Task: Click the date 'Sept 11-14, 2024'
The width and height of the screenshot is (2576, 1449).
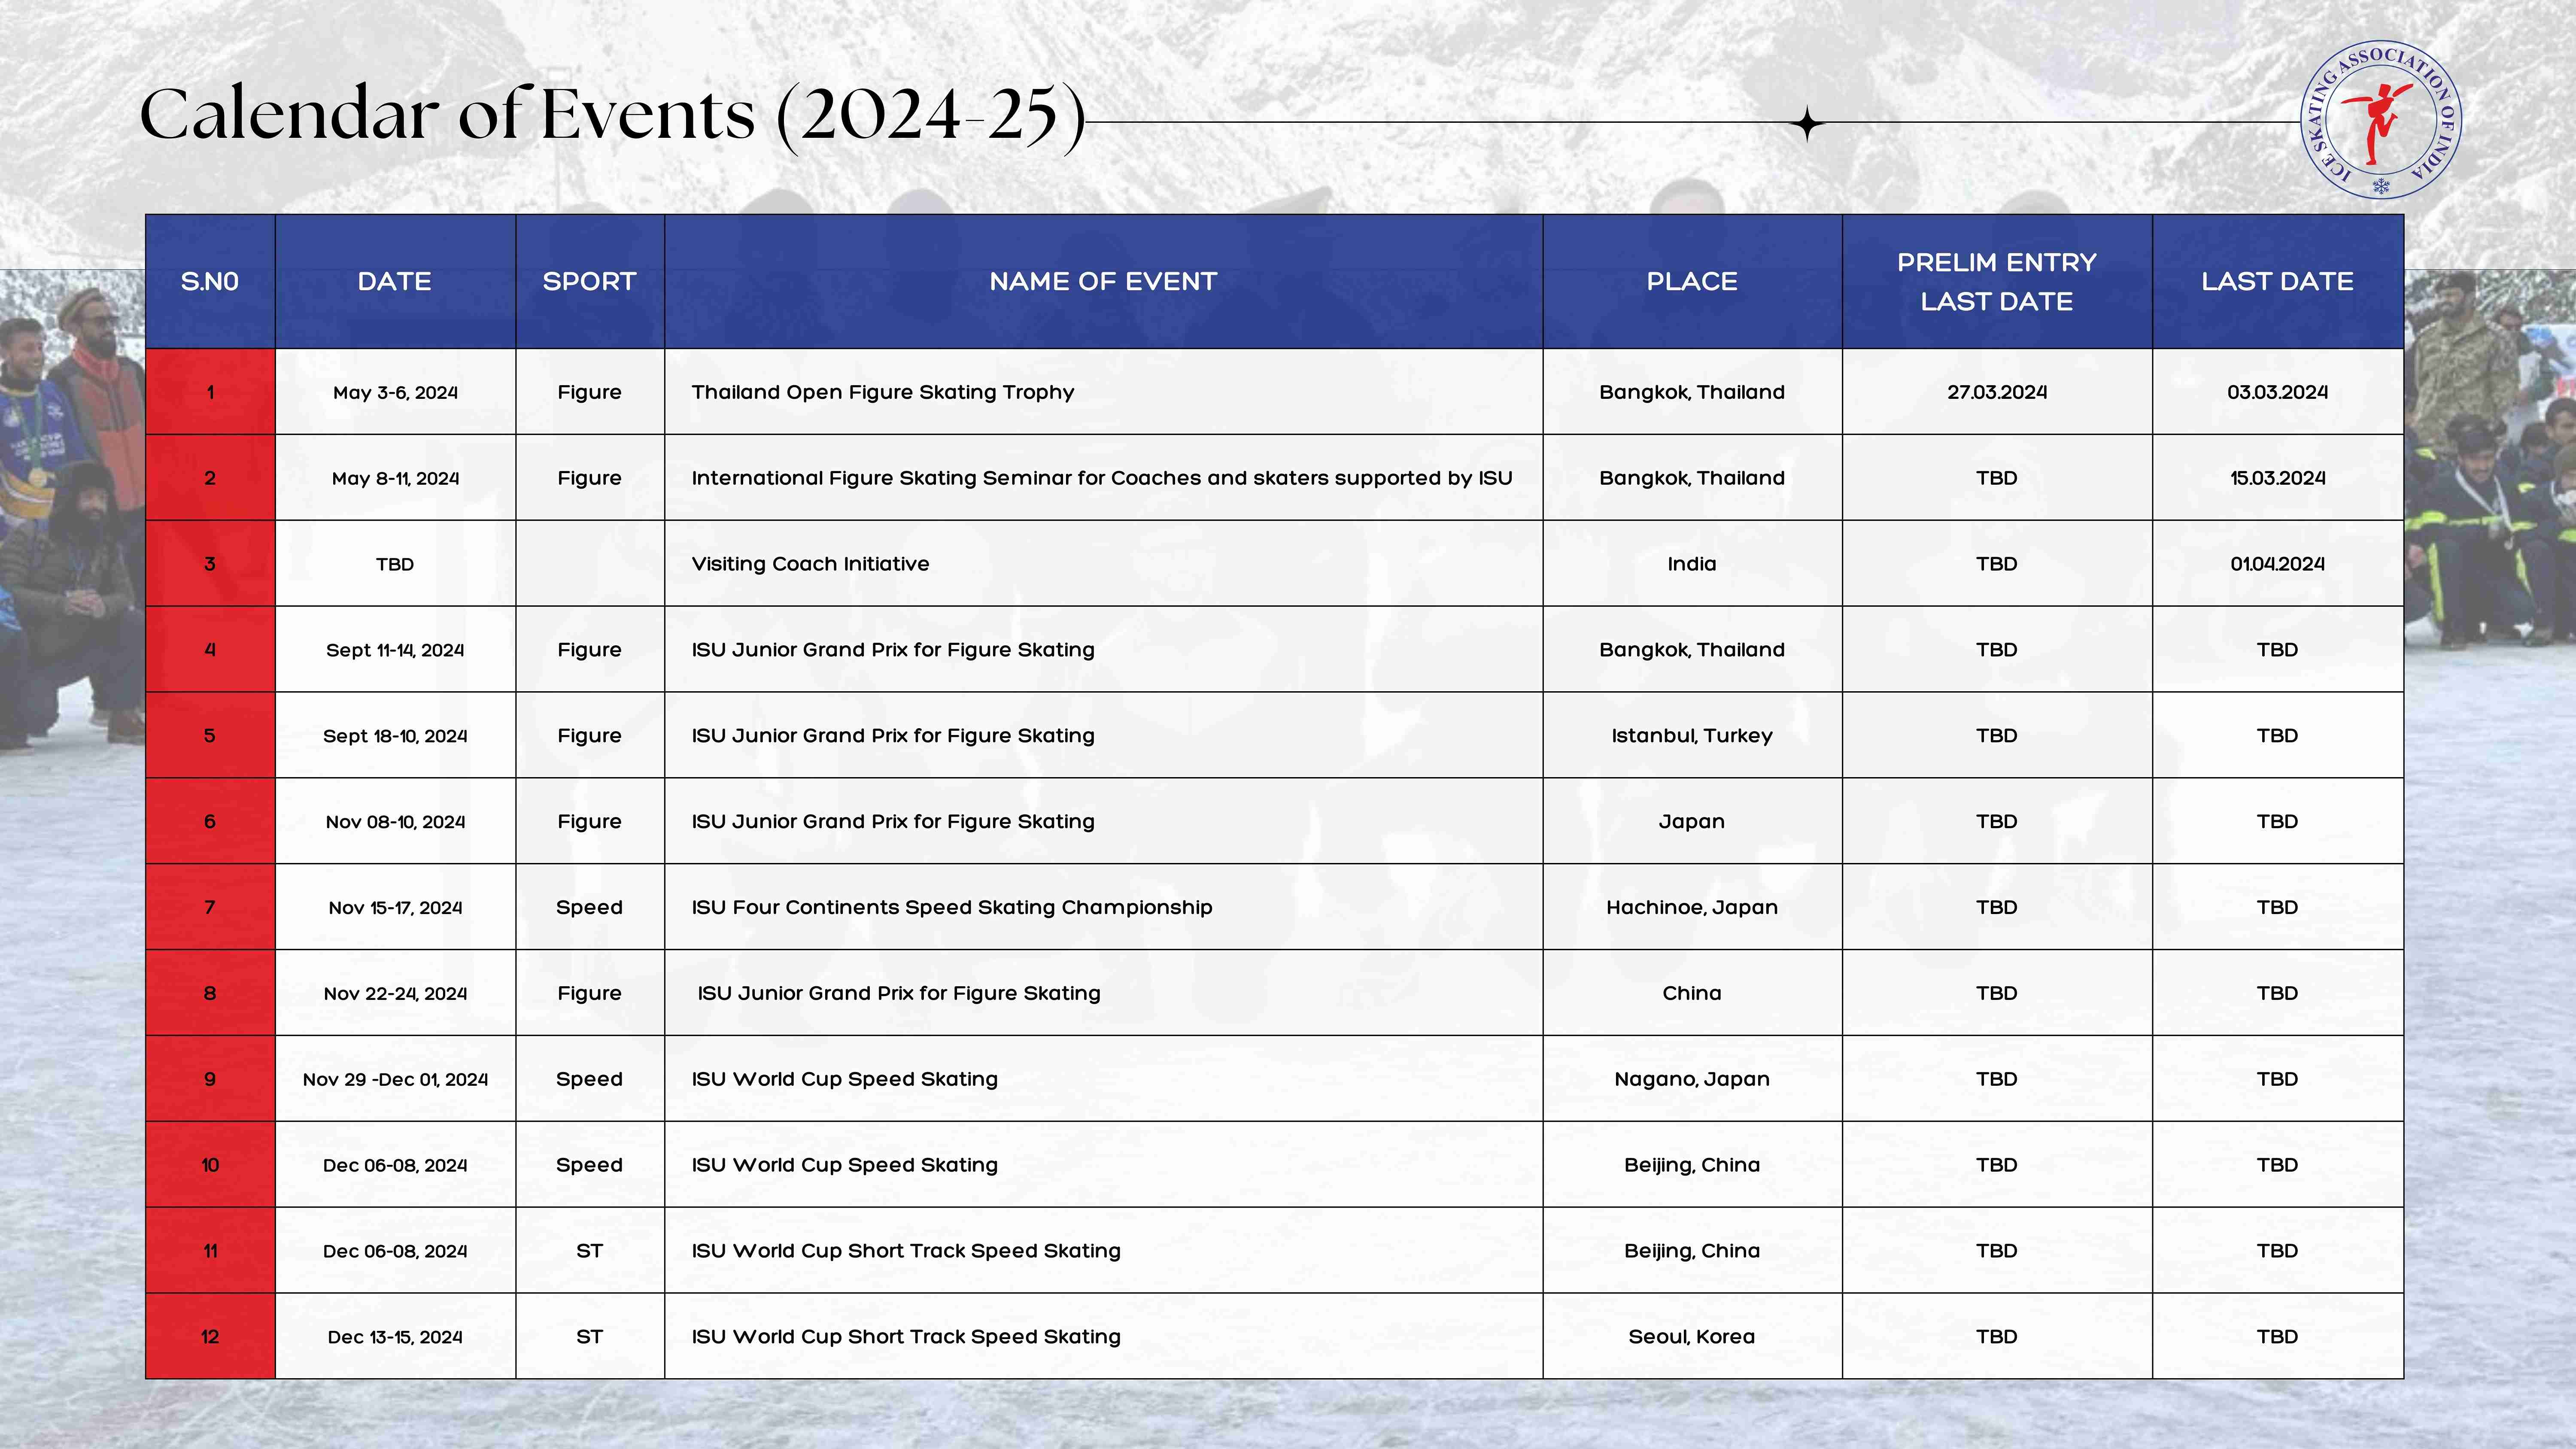Action: coord(395,650)
